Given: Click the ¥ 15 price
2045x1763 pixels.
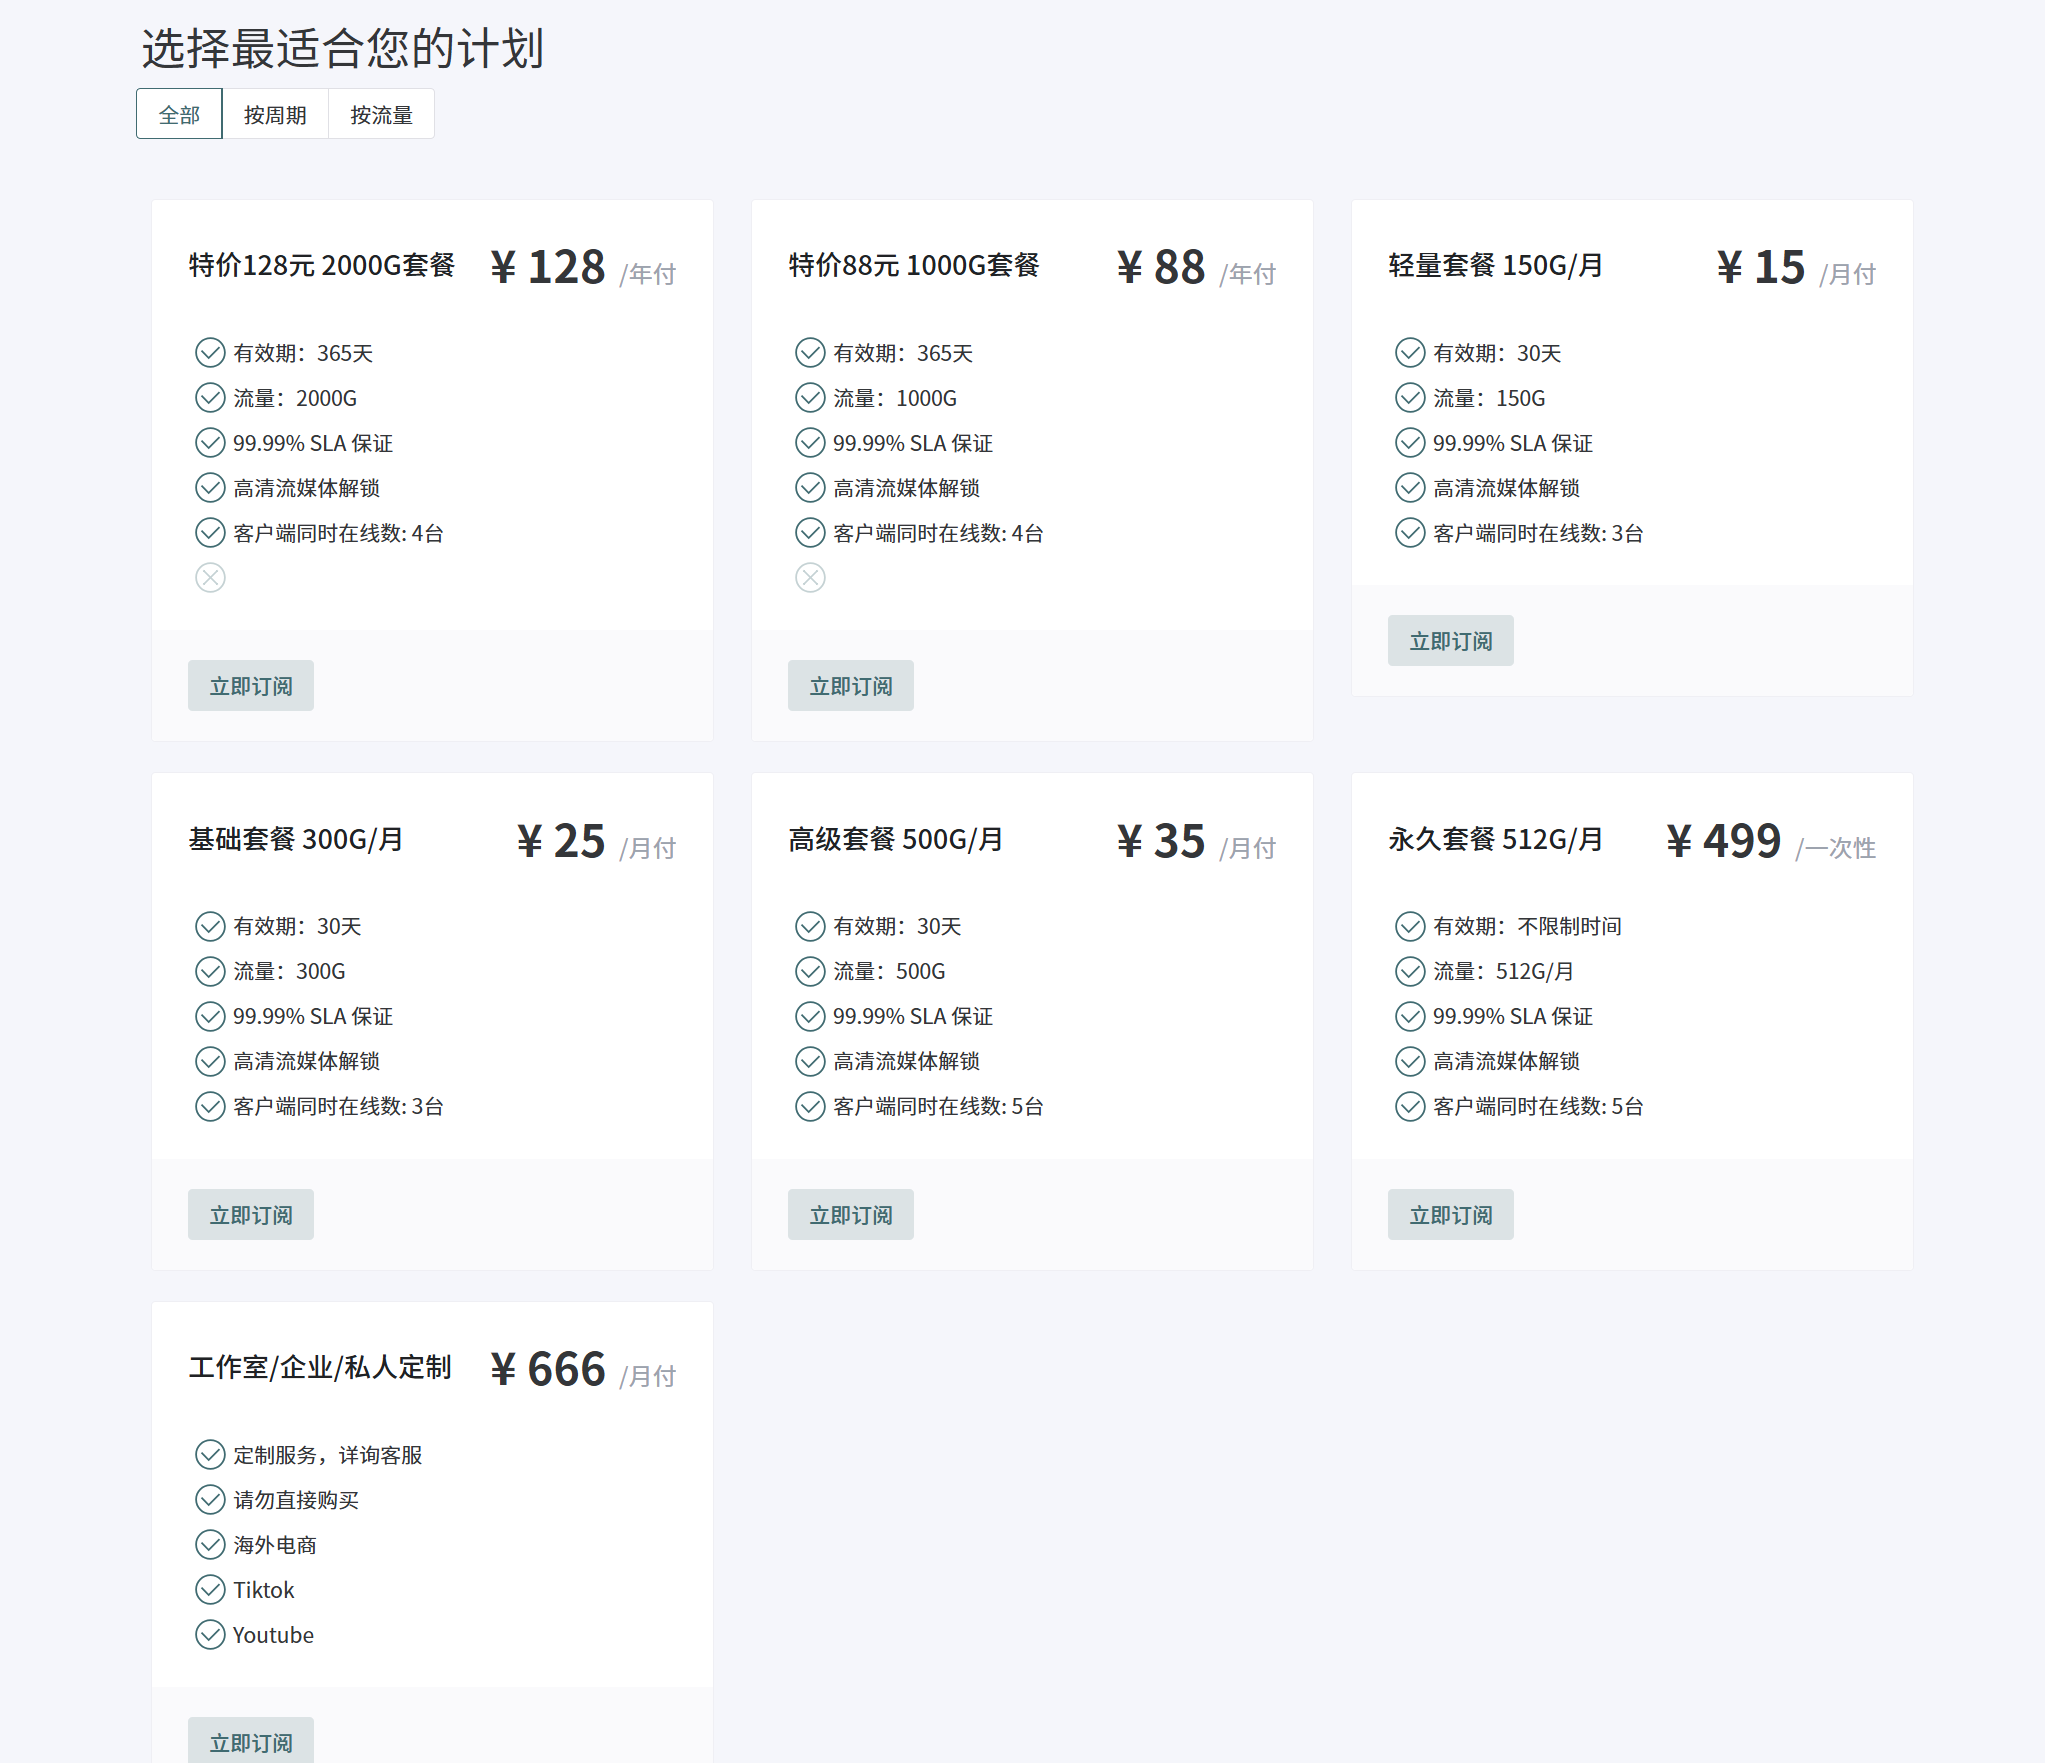Looking at the screenshot, I should coord(1761,267).
